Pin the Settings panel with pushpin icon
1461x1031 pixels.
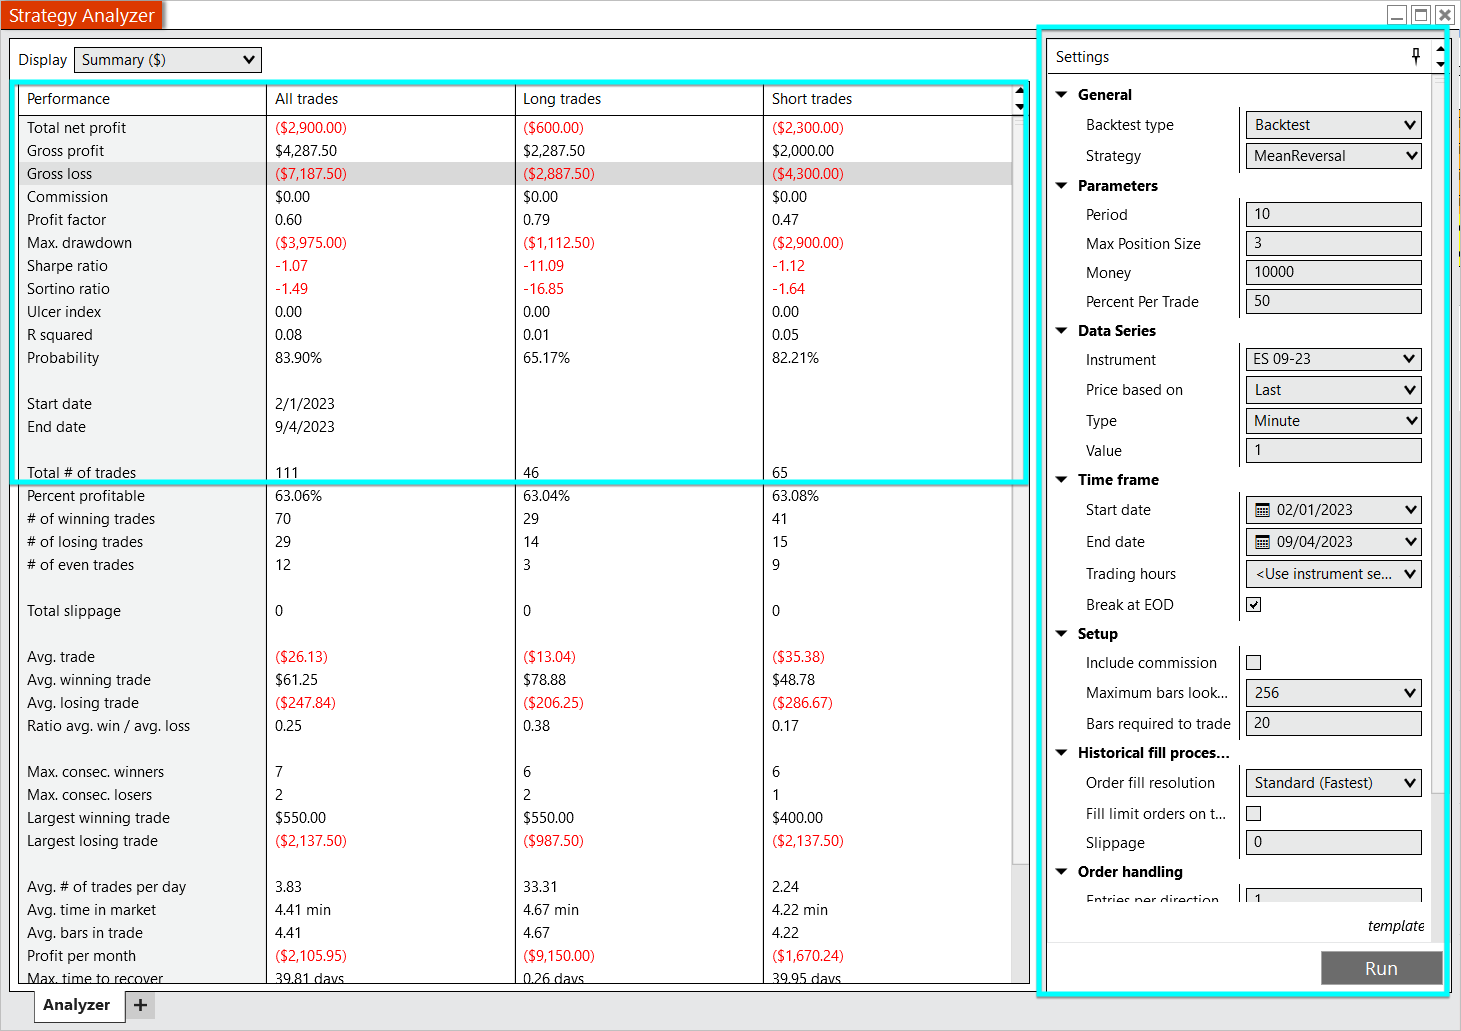coord(1416,56)
